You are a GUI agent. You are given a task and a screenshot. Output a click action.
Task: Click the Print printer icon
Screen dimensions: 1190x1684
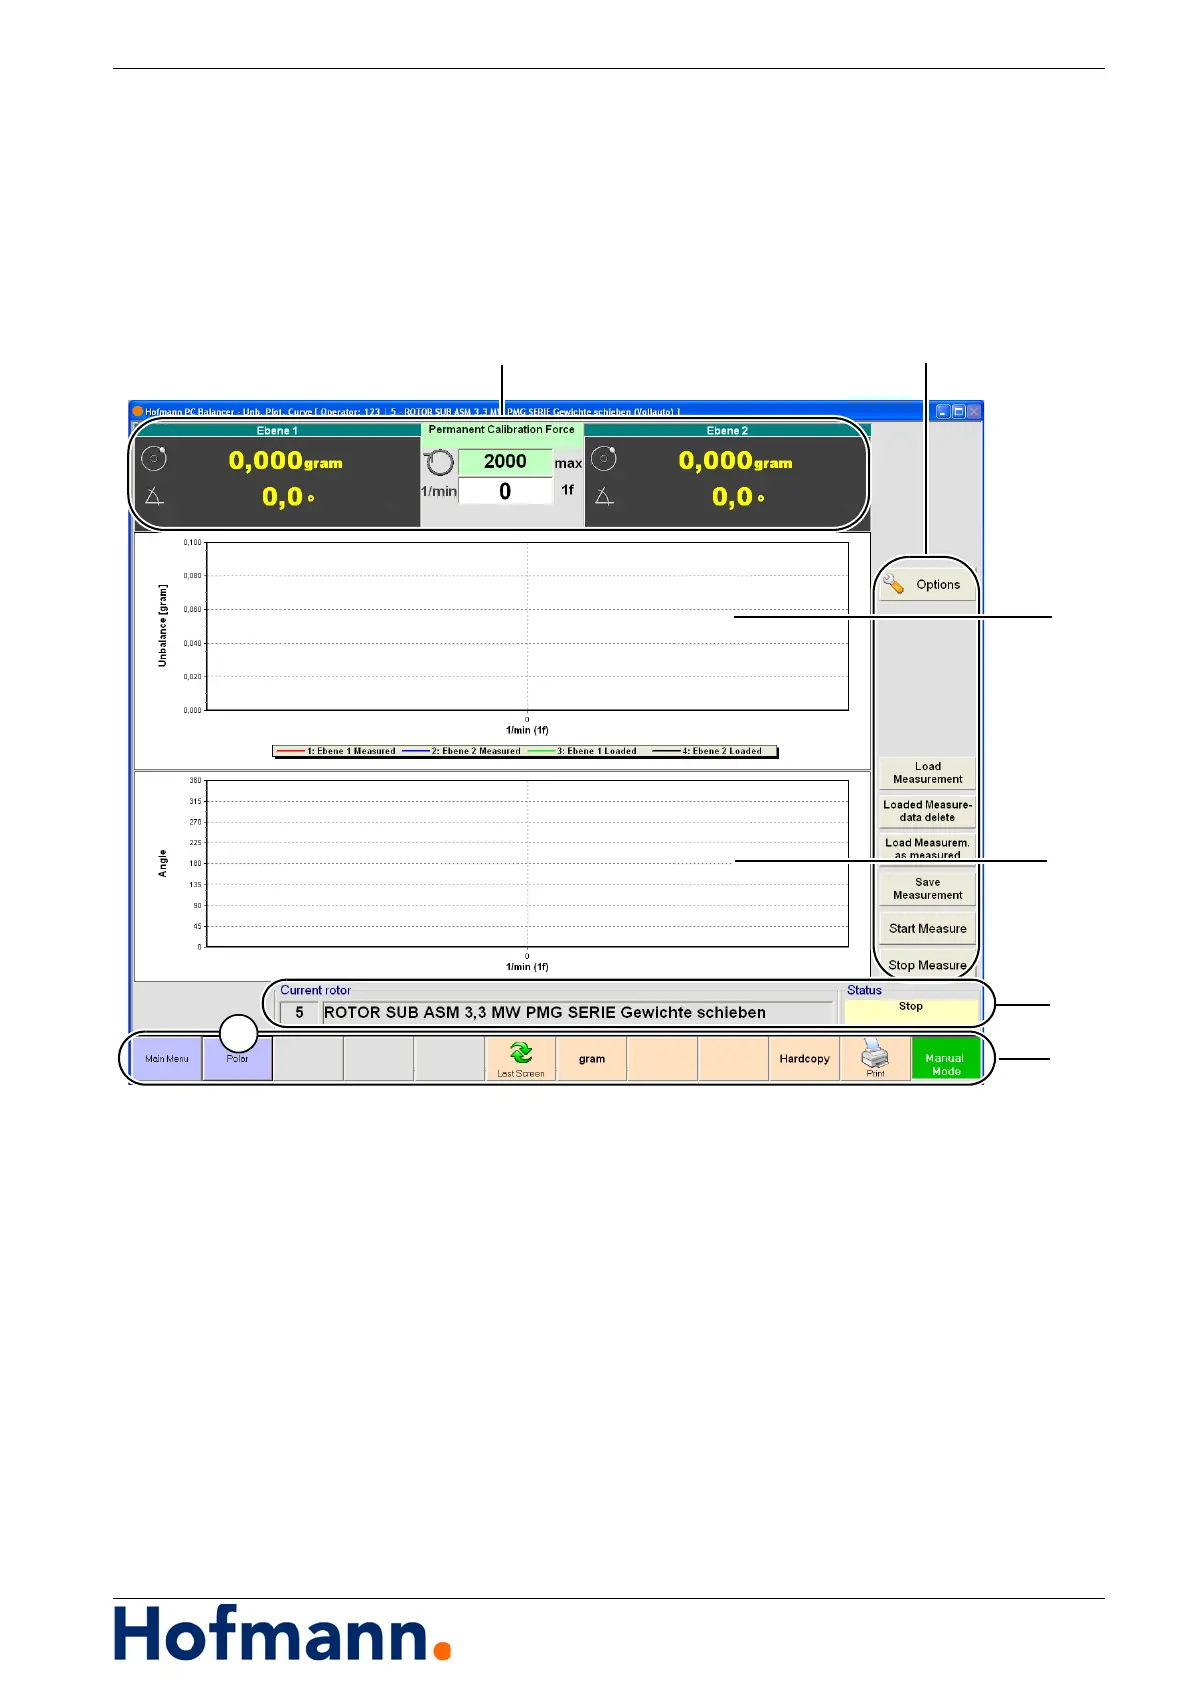875,1052
